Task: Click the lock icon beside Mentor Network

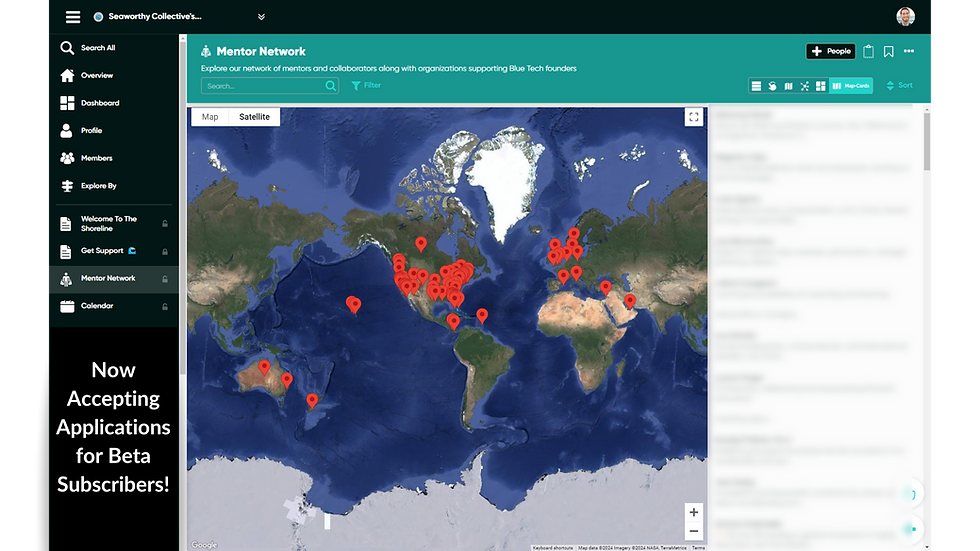Action: click(165, 279)
